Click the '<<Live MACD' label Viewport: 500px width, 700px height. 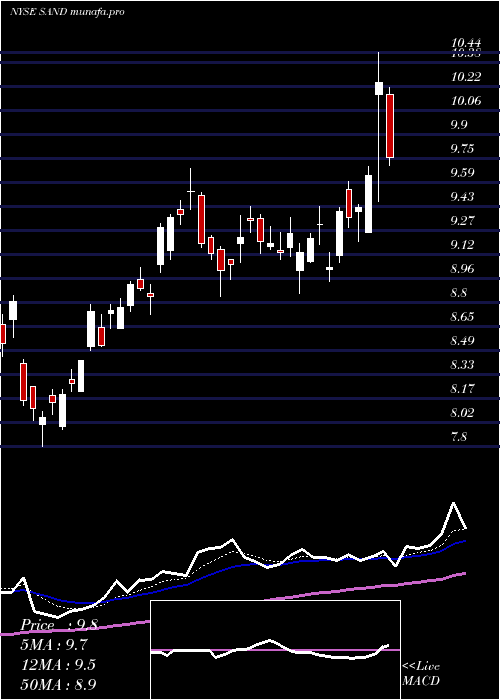point(421,674)
